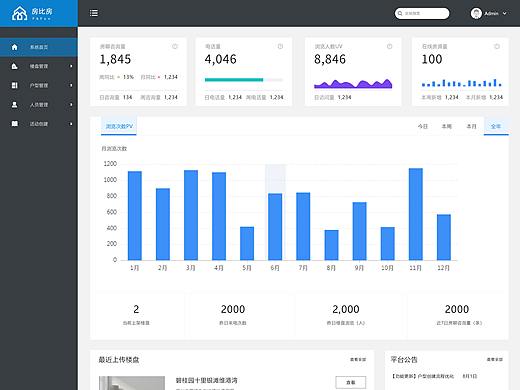
Task: Click the personnel (person) icon in the sidebar
Action: tap(14, 105)
